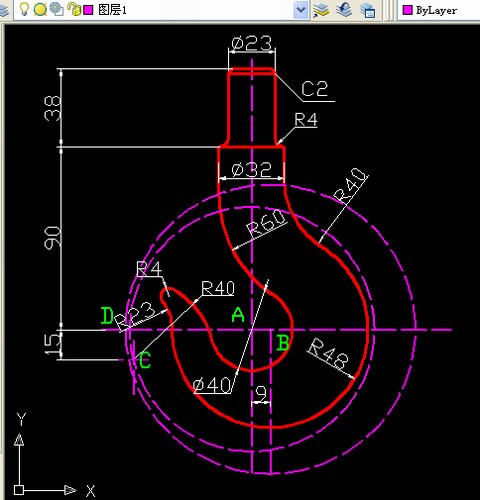480x500 pixels.
Task: Select the ø32 dimension text
Action: coord(251,170)
